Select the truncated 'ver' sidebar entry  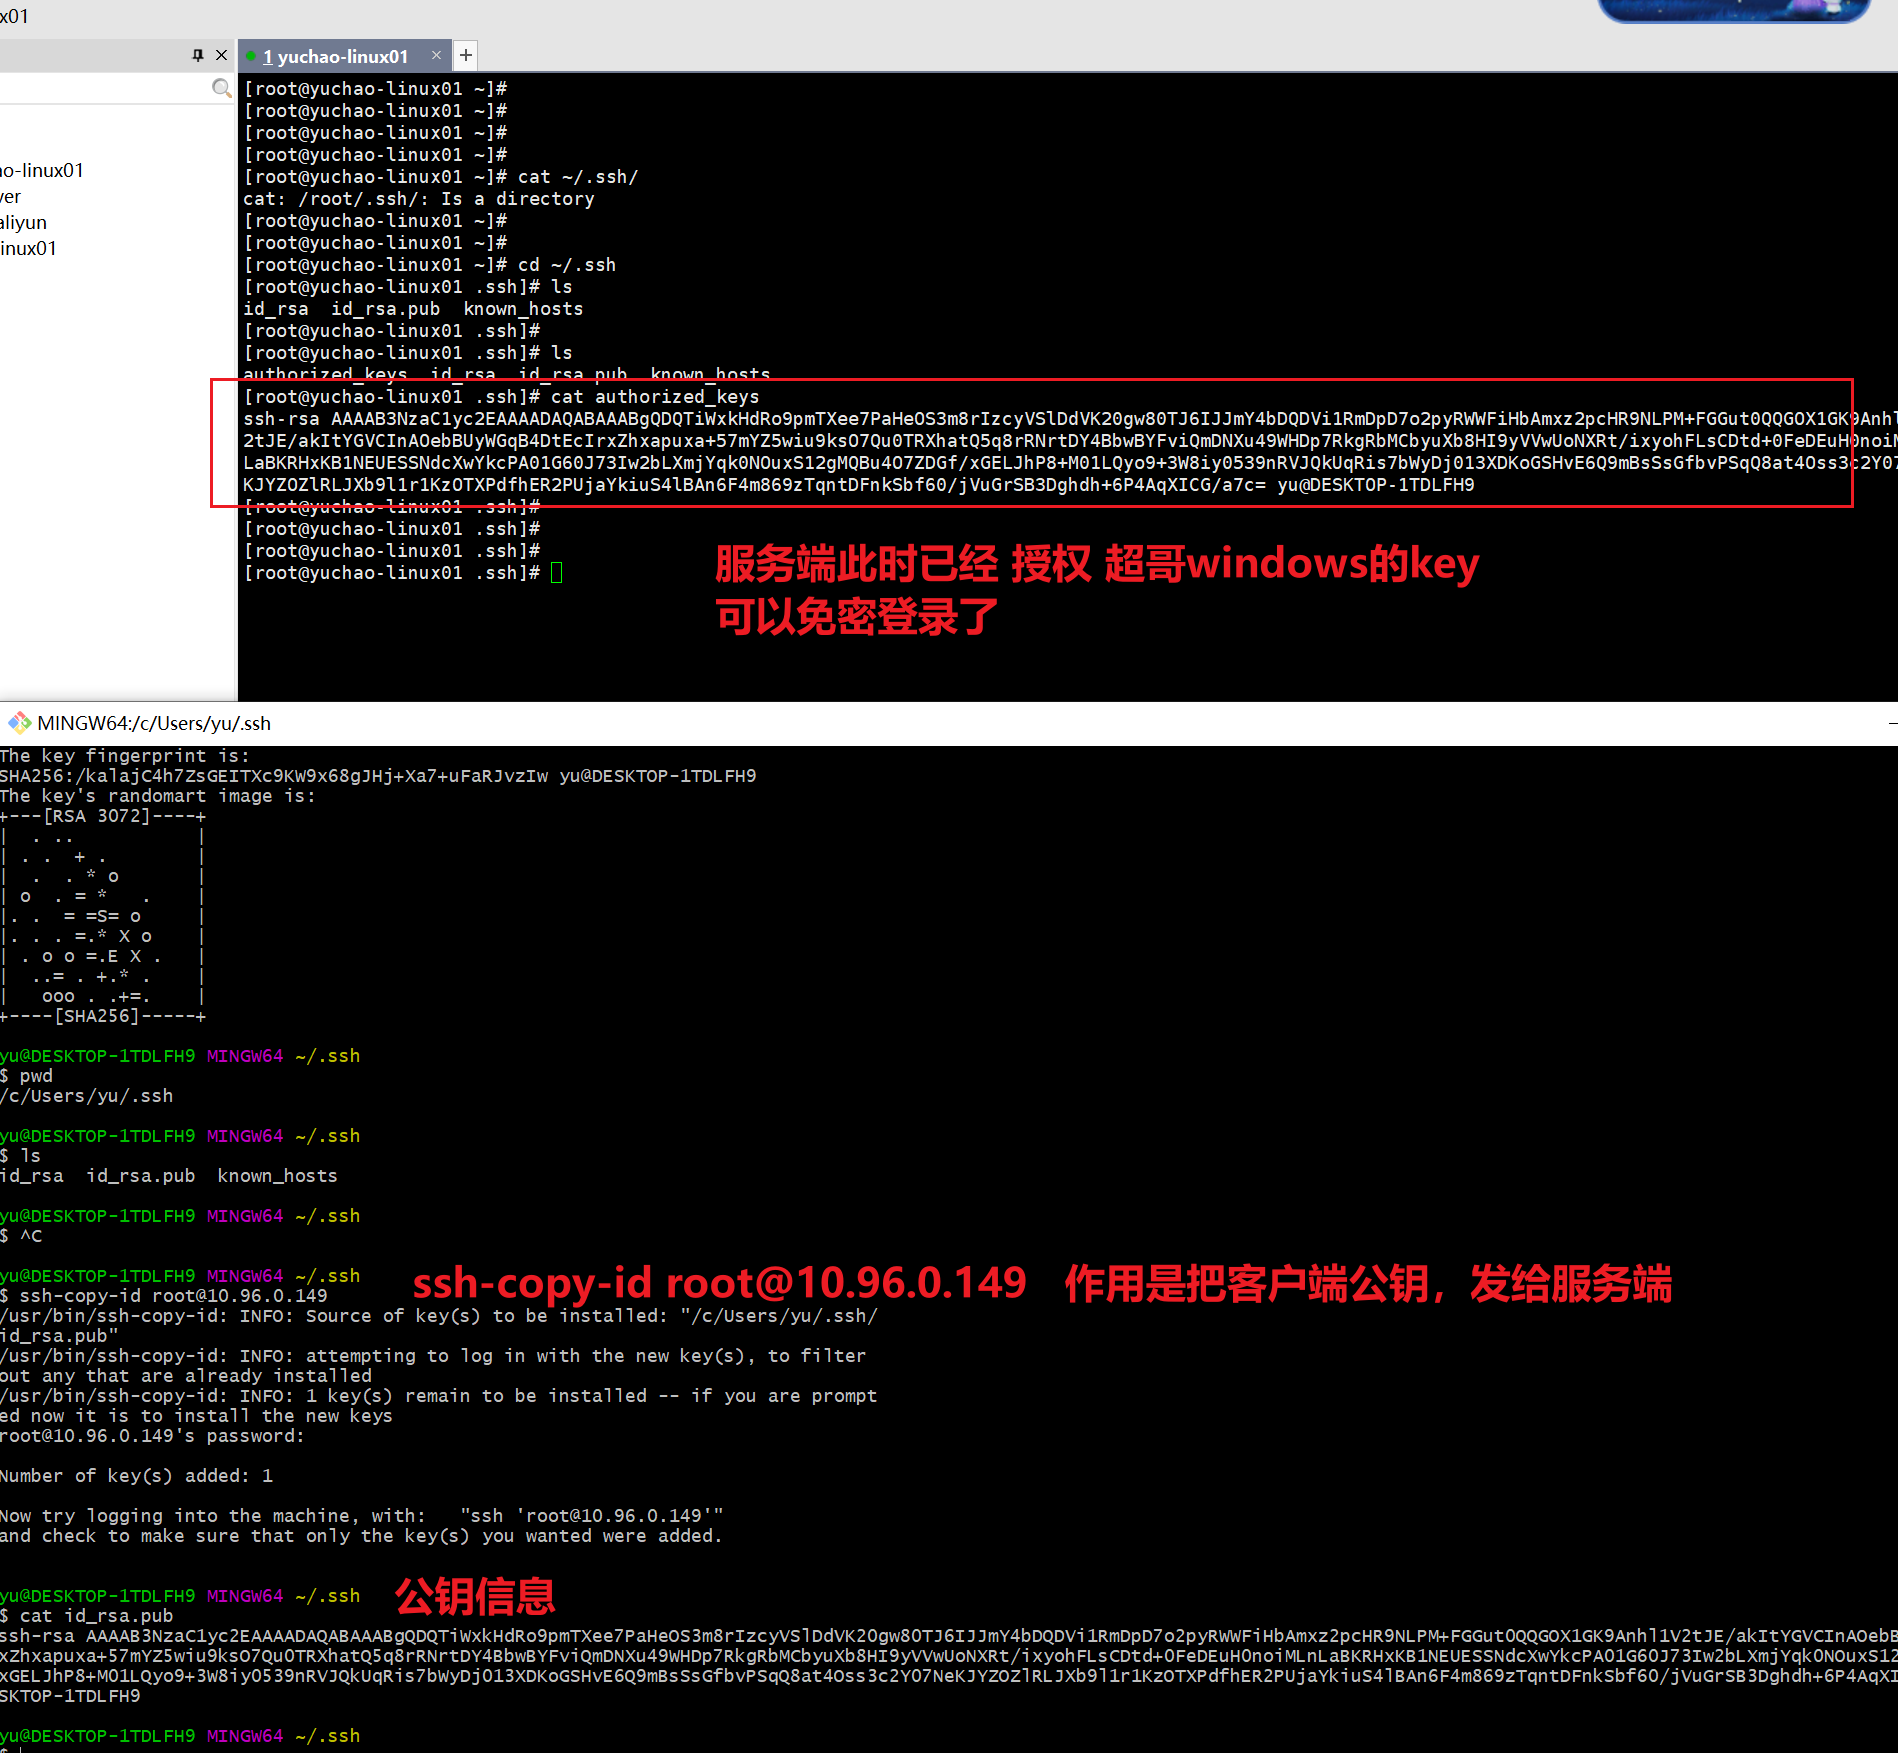click(11, 196)
